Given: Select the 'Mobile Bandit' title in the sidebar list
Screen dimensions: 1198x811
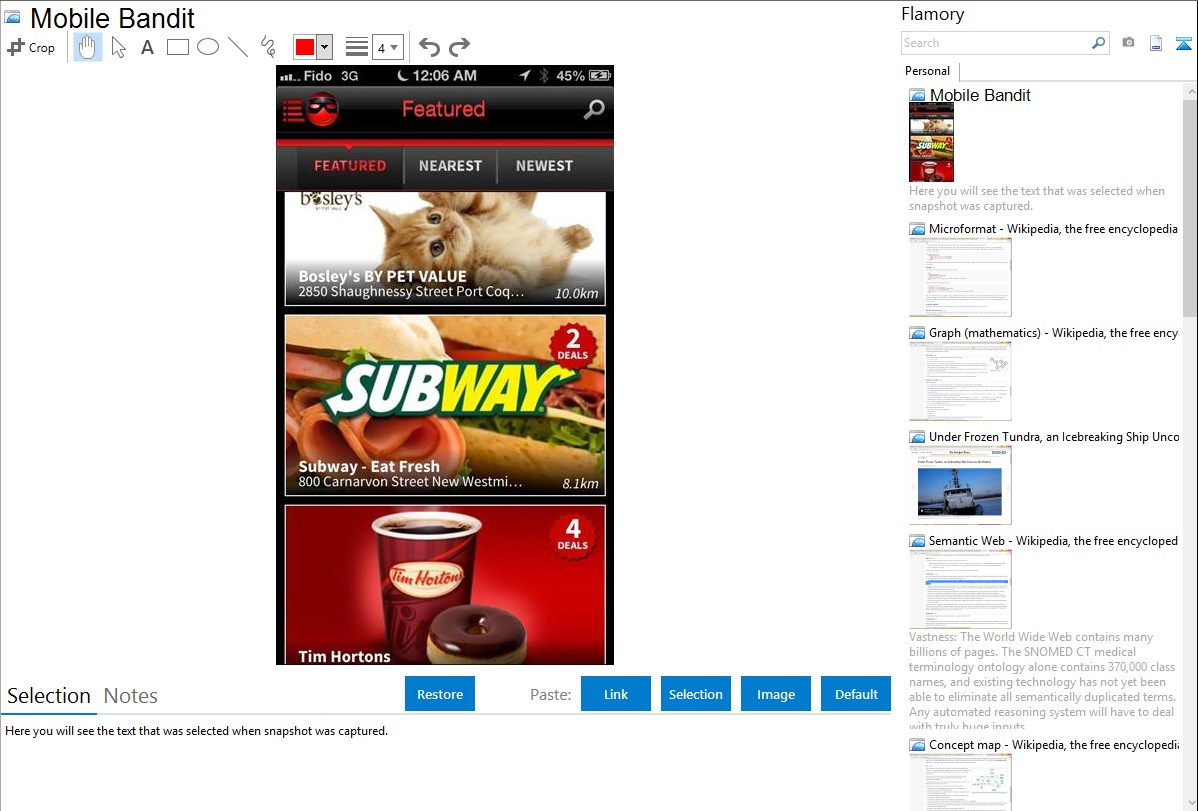Looking at the screenshot, I should click(x=980, y=96).
